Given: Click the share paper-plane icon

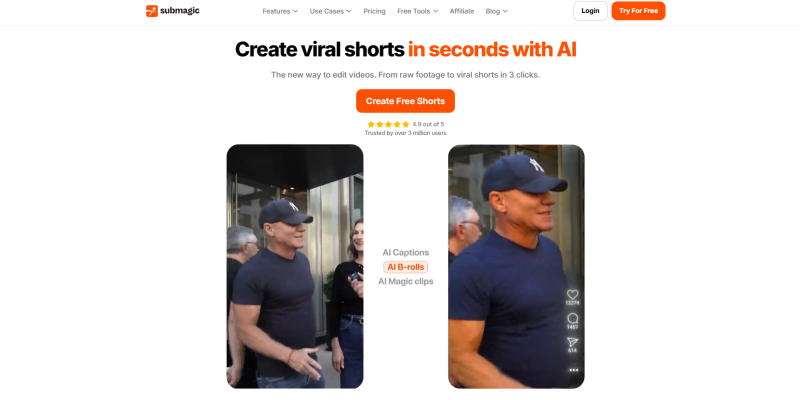Looking at the screenshot, I should 572,342.
